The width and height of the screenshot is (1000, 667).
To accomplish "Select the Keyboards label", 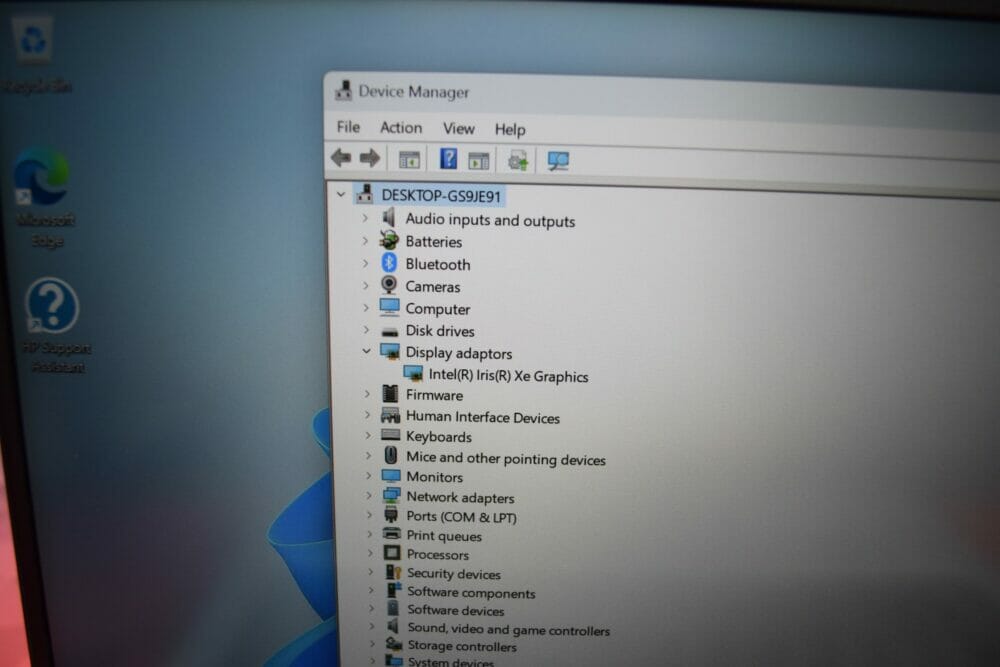I will (439, 437).
